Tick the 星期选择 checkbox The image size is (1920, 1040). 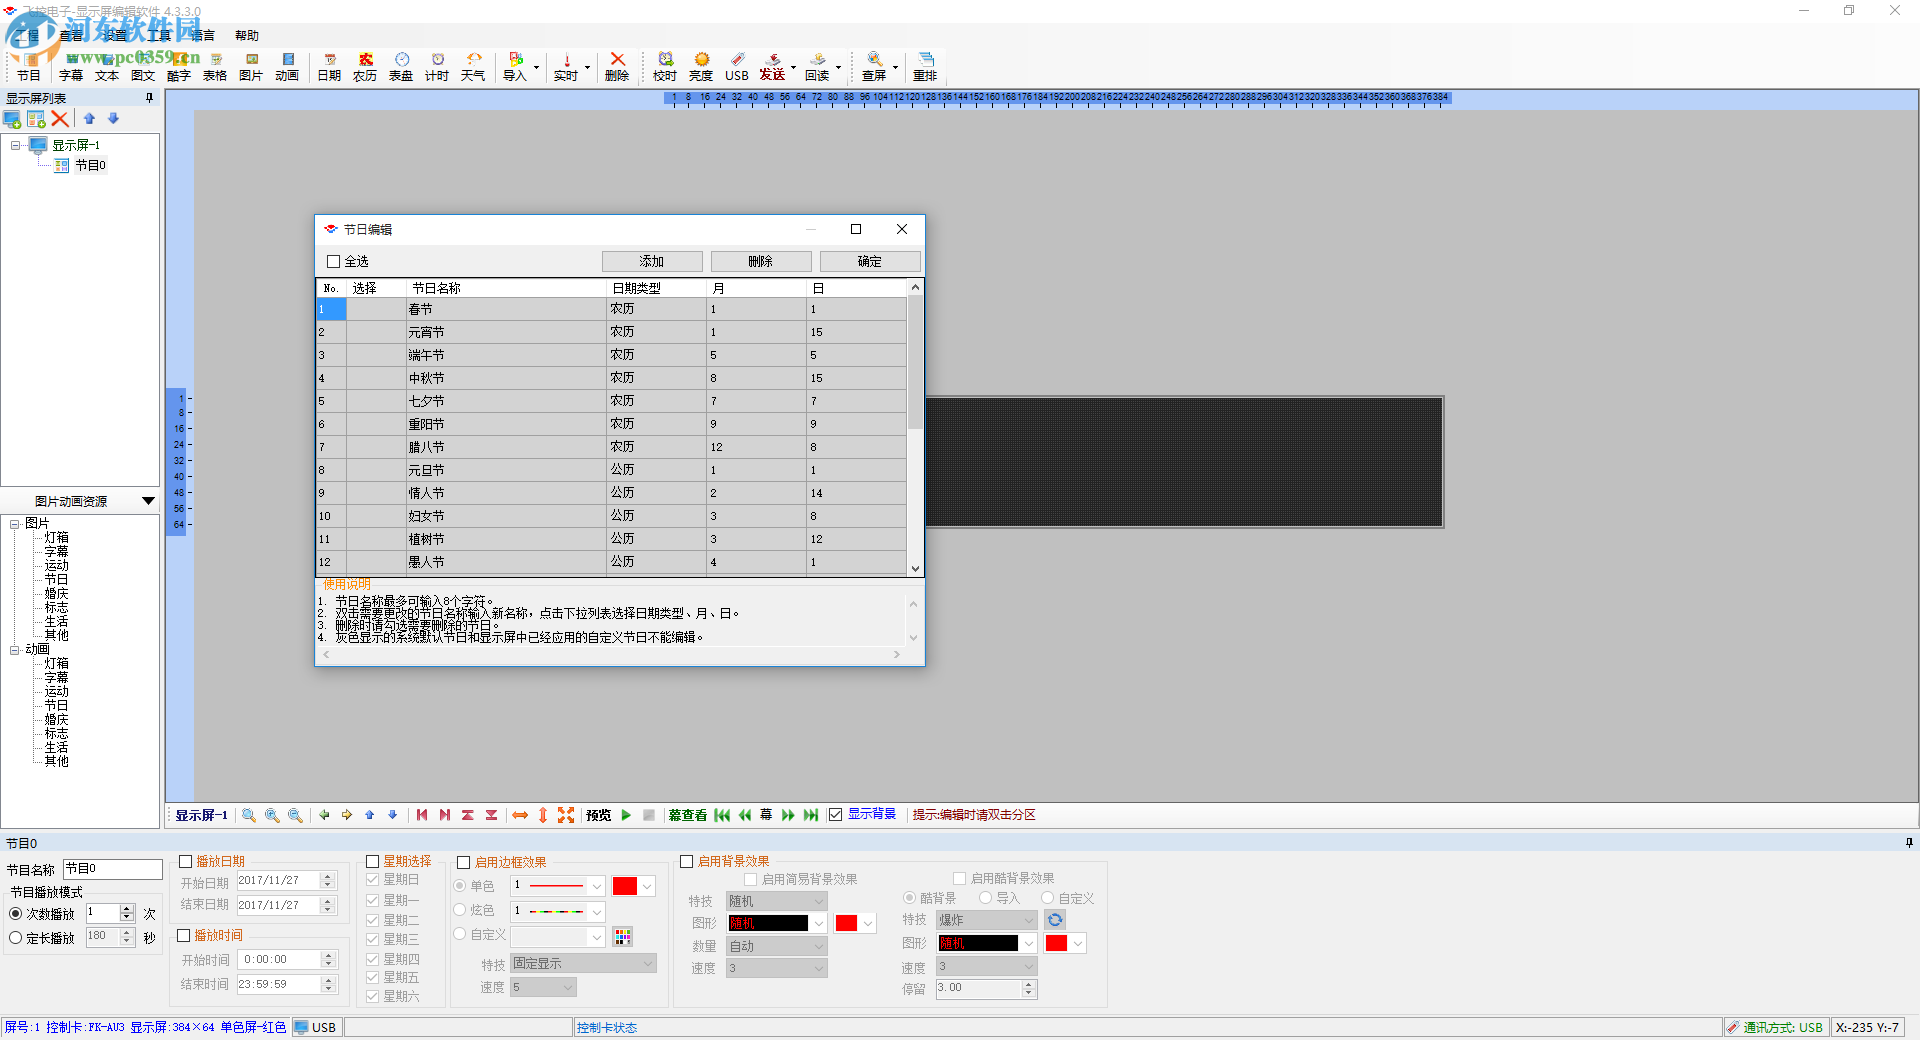(372, 861)
